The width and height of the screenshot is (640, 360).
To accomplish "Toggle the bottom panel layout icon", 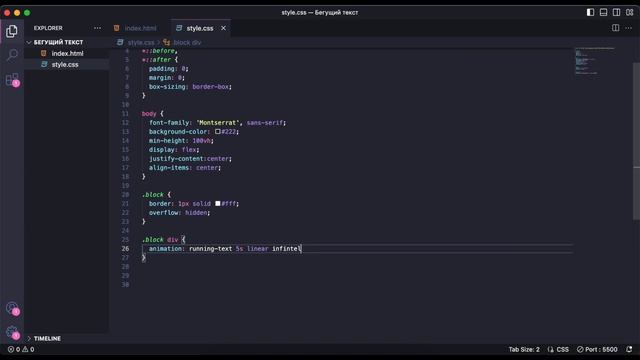I will click(x=603, y=12).
